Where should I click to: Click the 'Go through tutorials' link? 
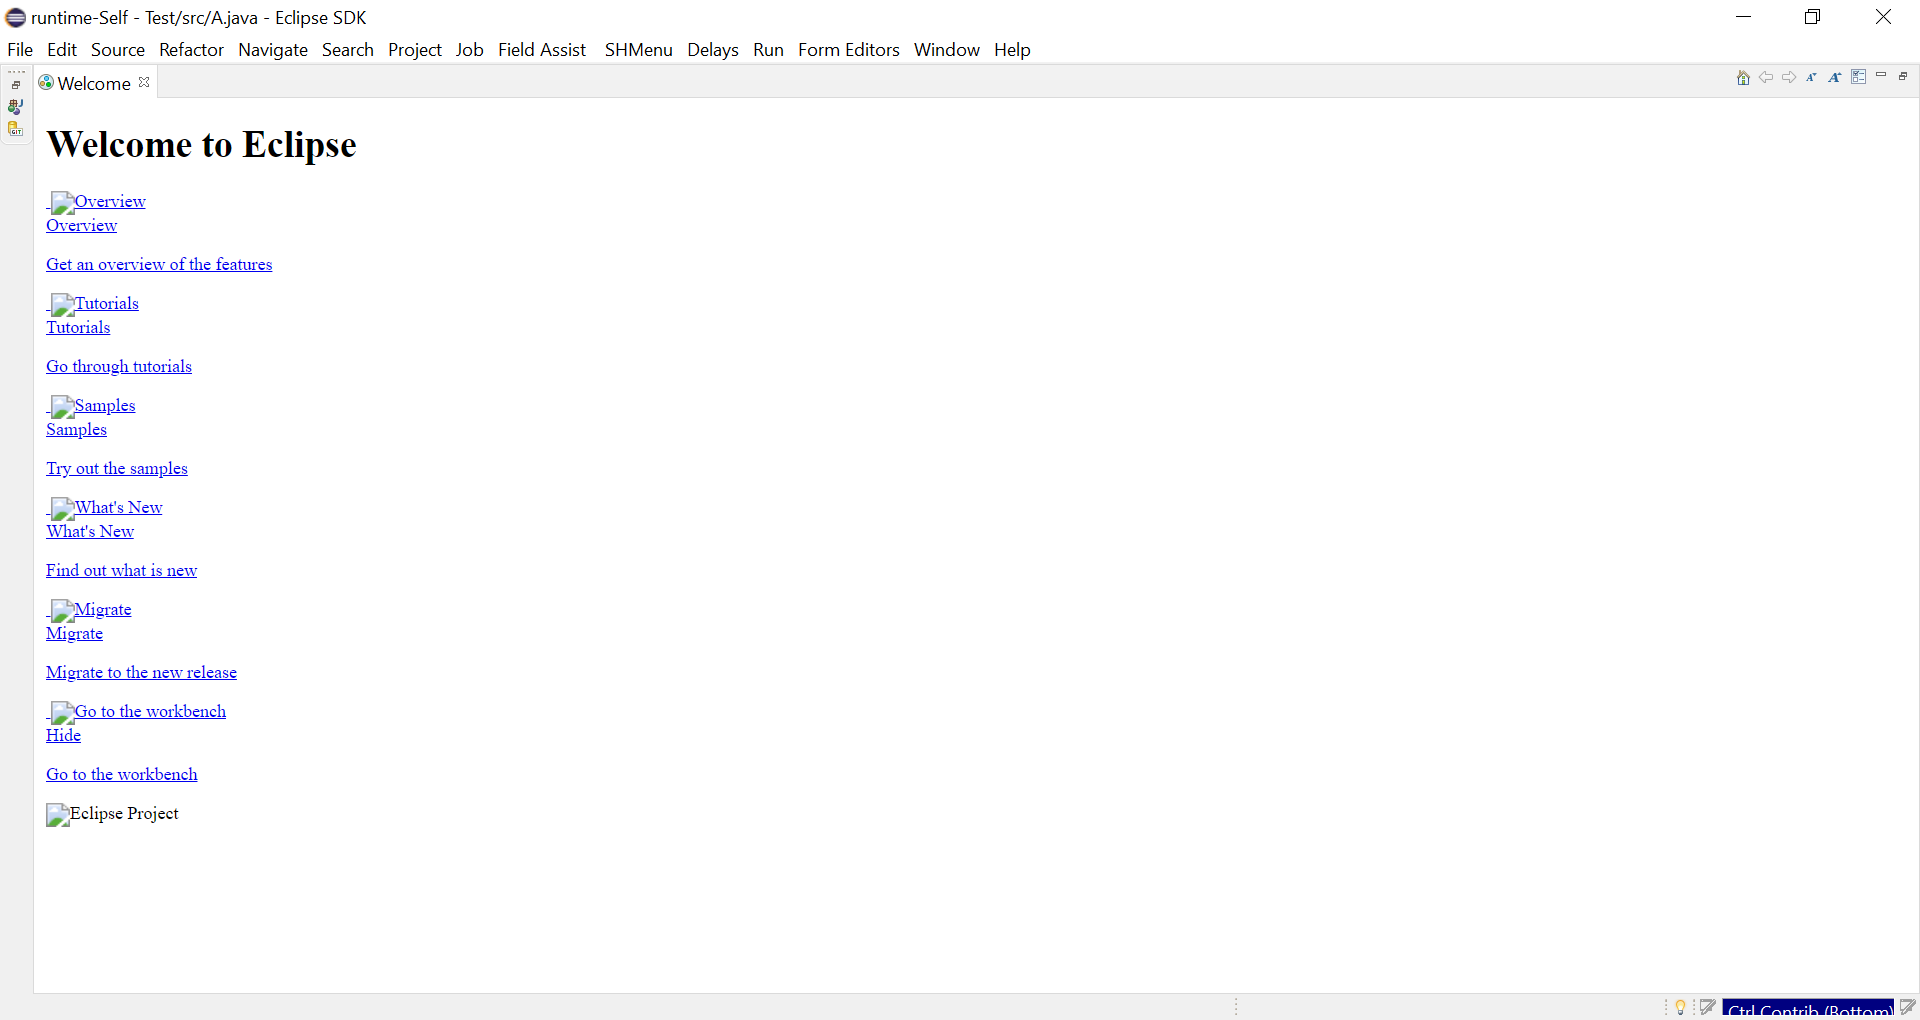tap(119, 366)
